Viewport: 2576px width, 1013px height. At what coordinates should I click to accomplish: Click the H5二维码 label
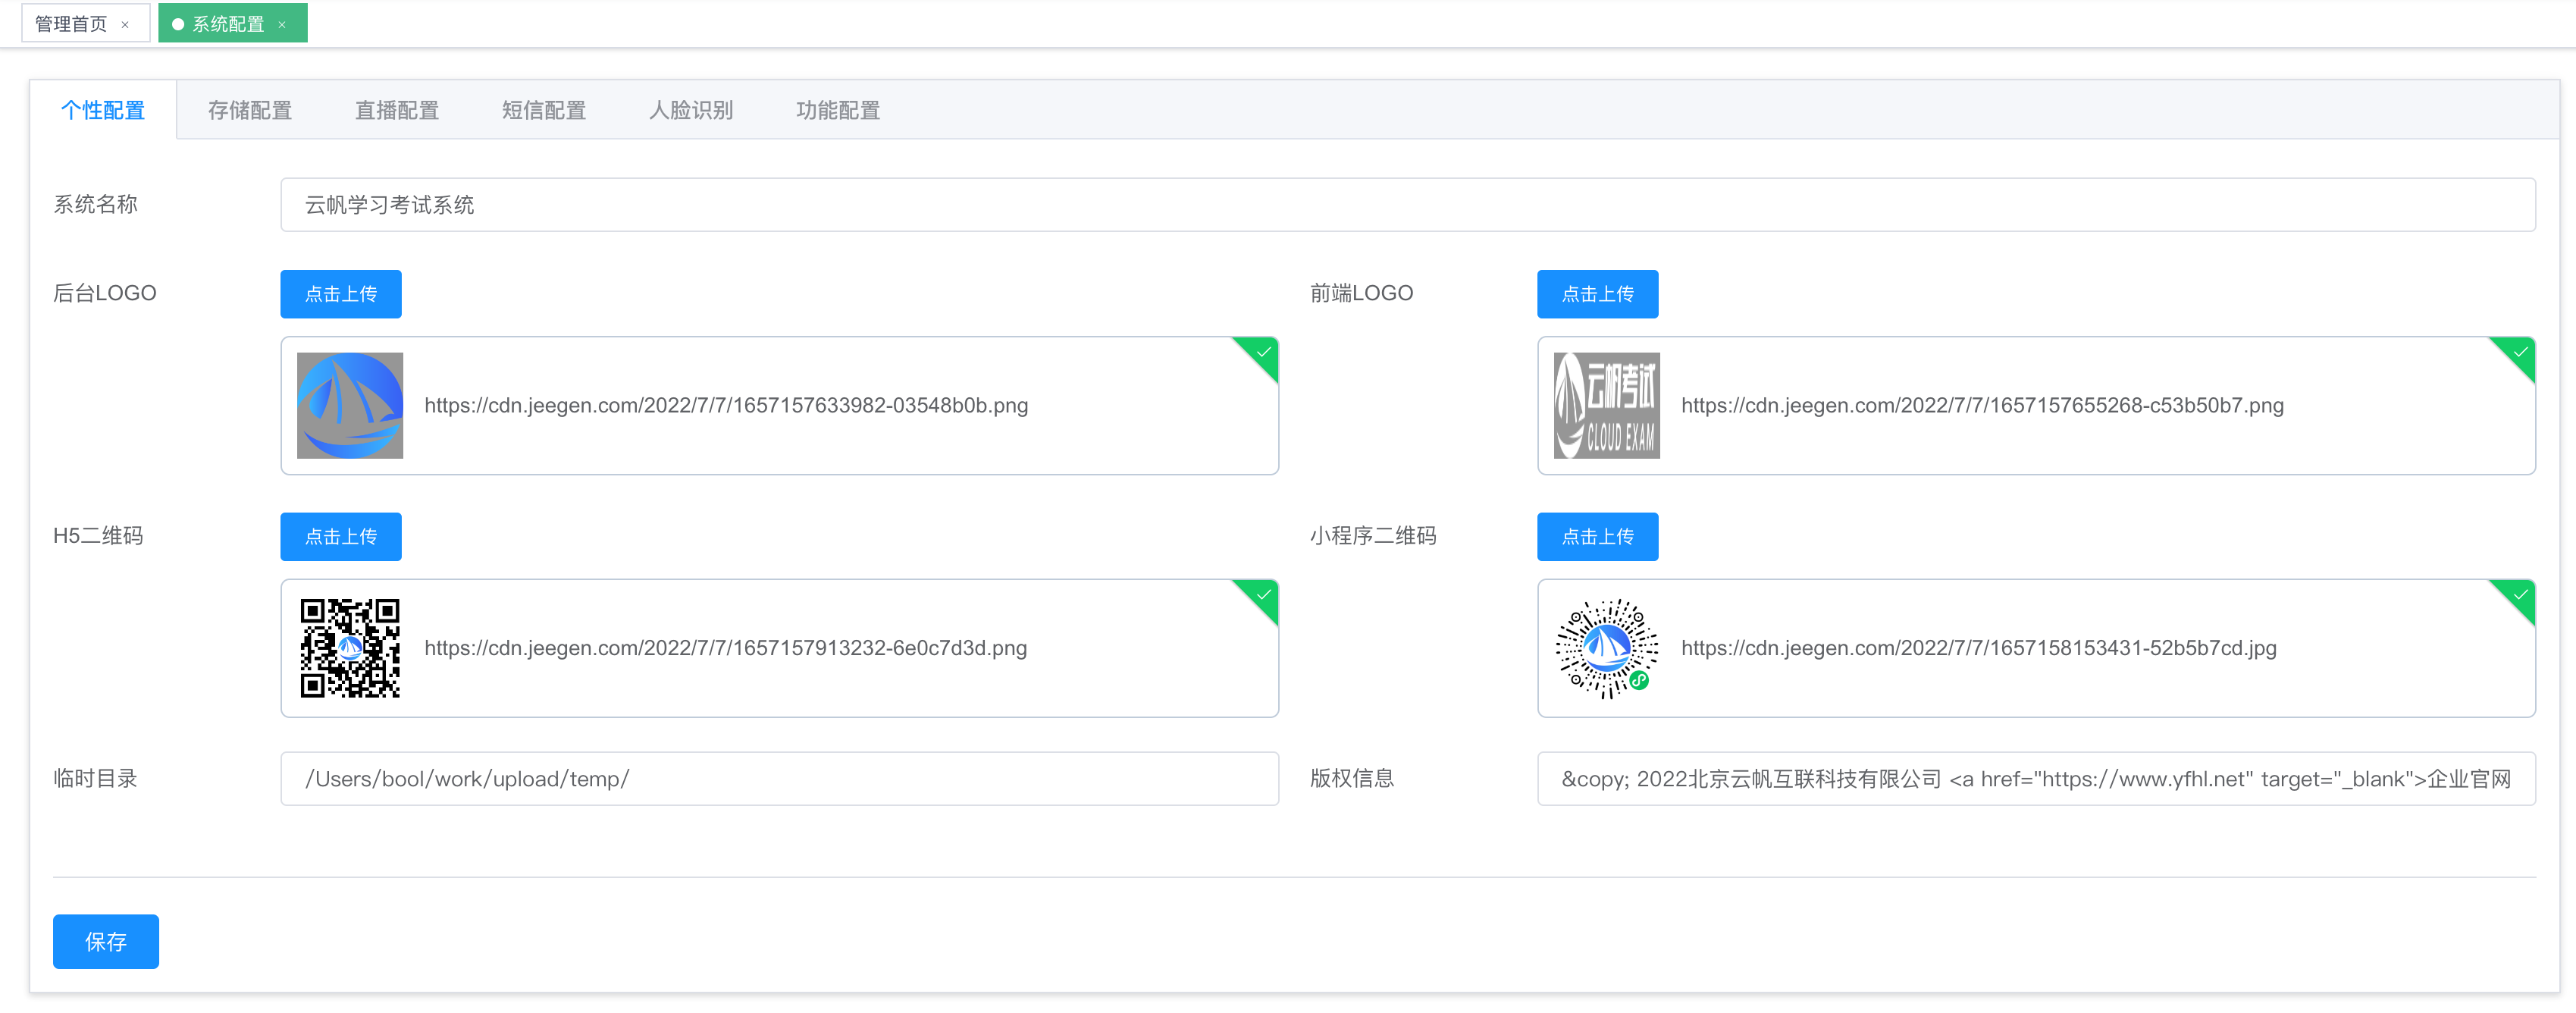[x=98, y=536]
